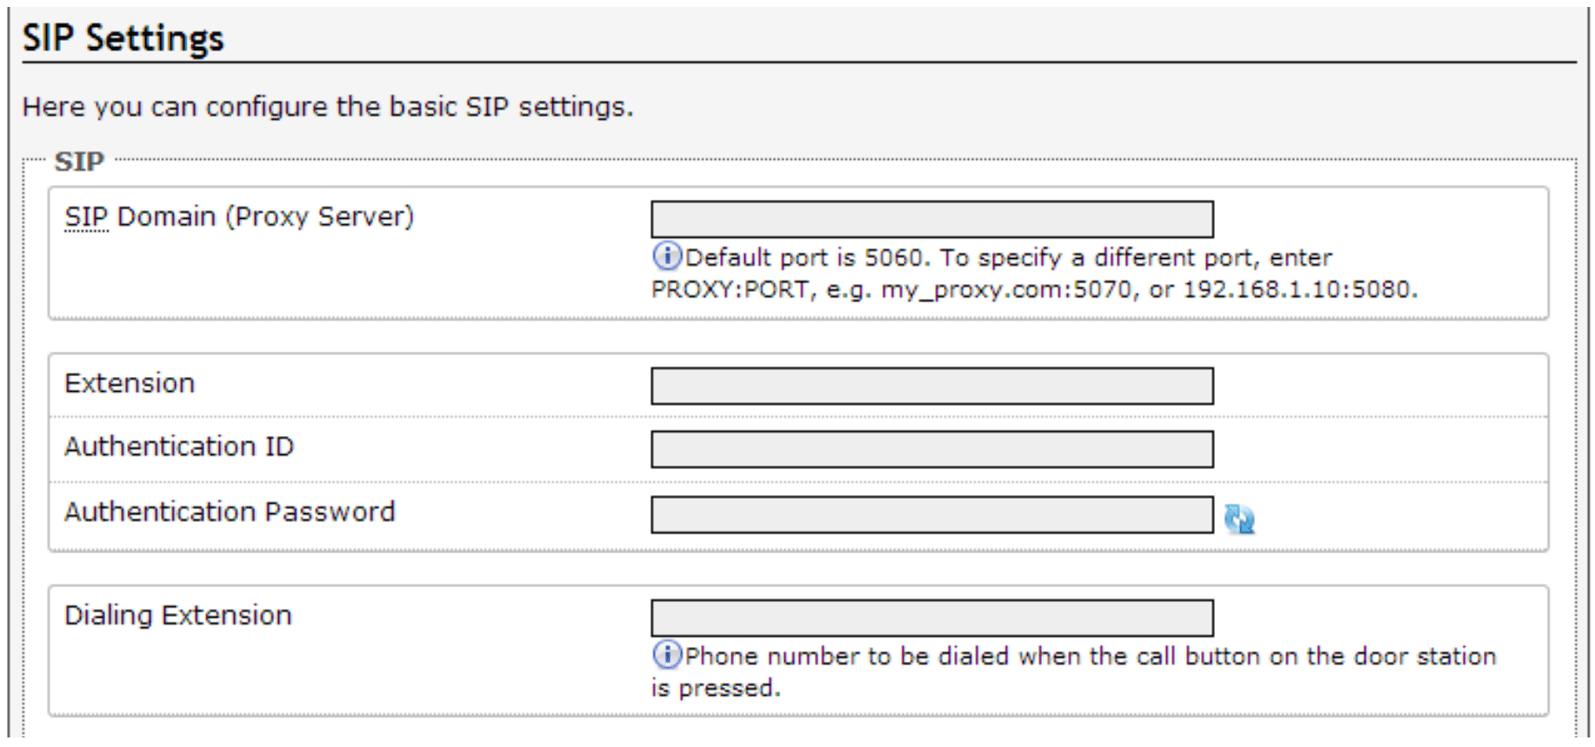The height and width of the screenshot is (747, 1595).
Task: Focus the SIP Domain (Proxy Server) field
Action: point(931,219)
